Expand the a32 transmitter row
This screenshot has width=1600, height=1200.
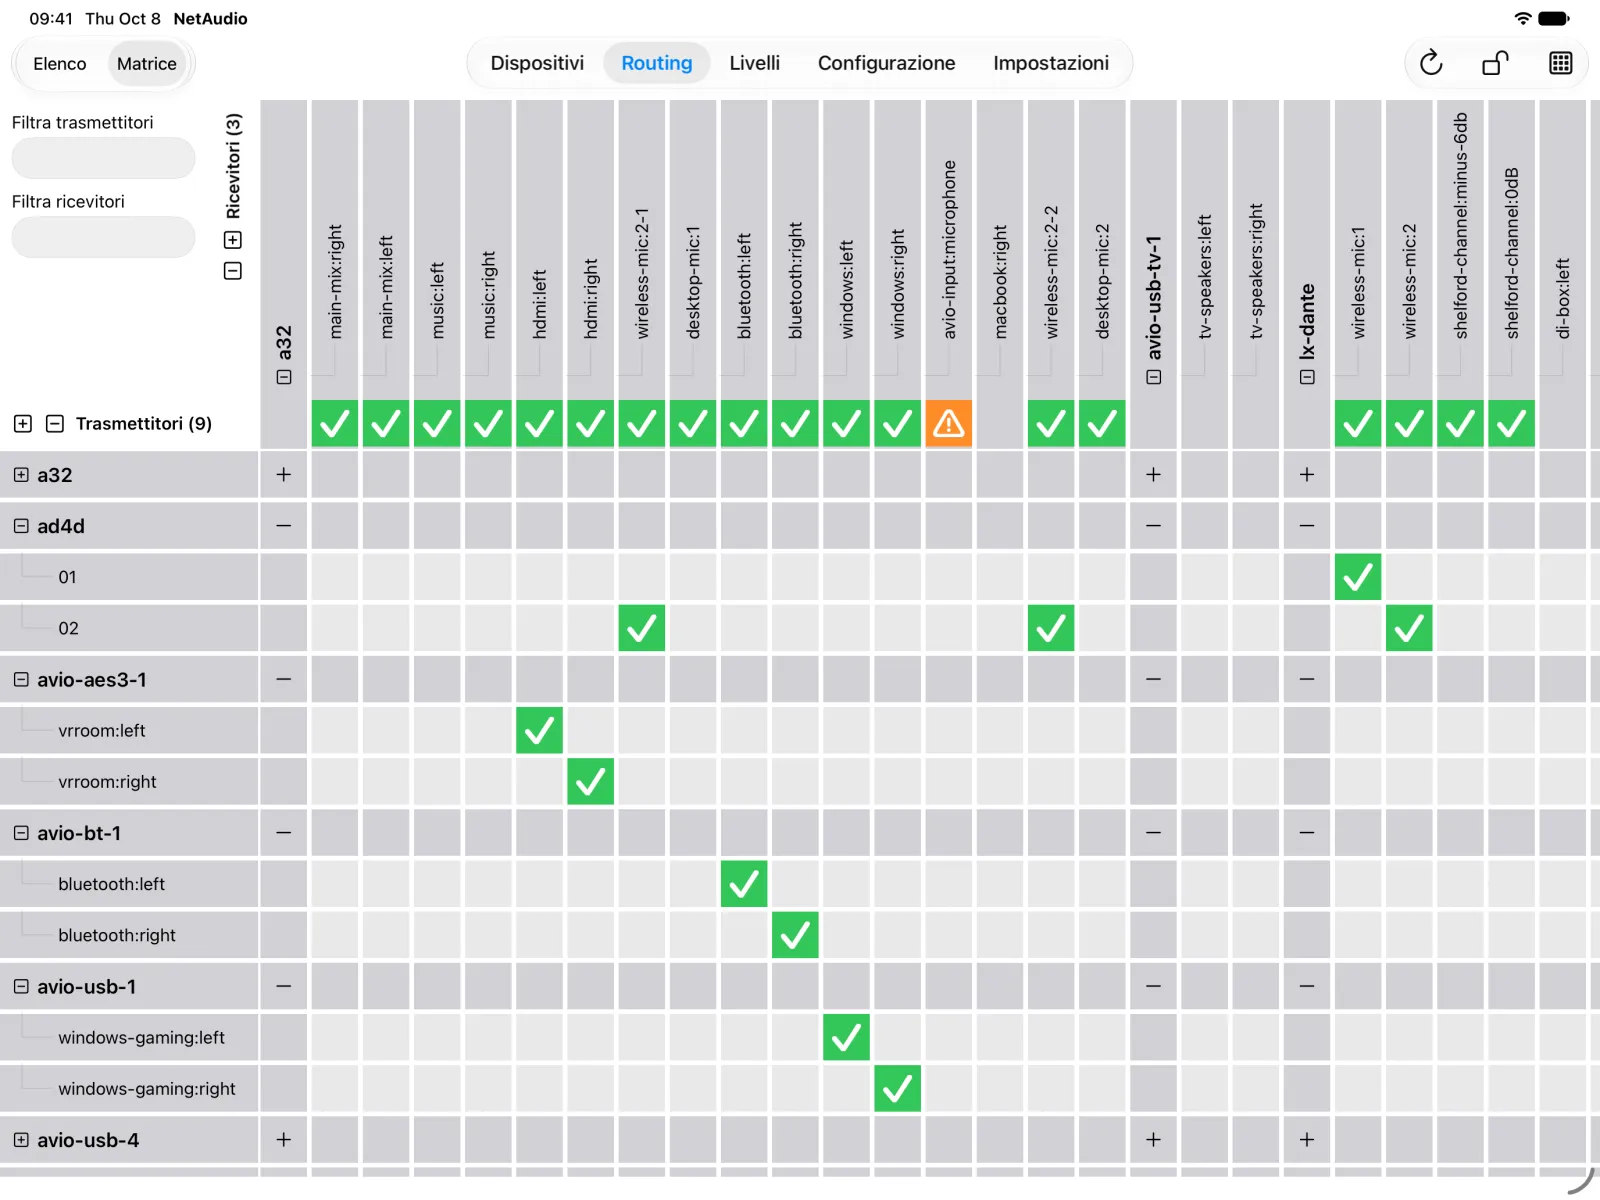21,475
